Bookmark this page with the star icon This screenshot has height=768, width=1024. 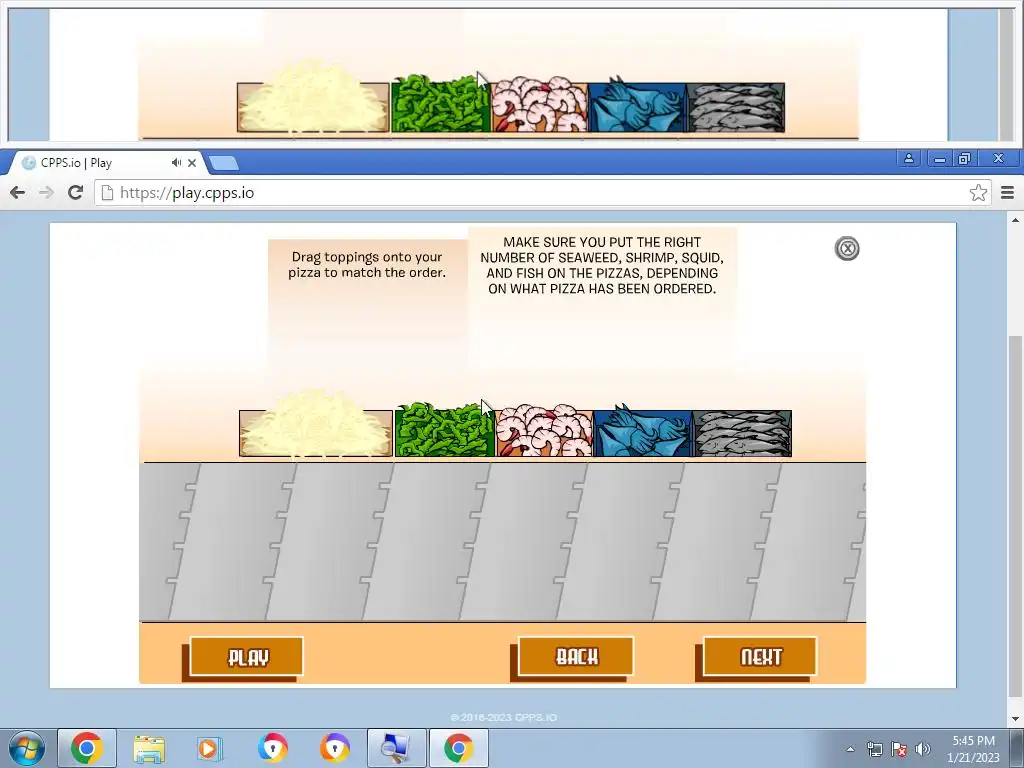[x=978, y=193]
